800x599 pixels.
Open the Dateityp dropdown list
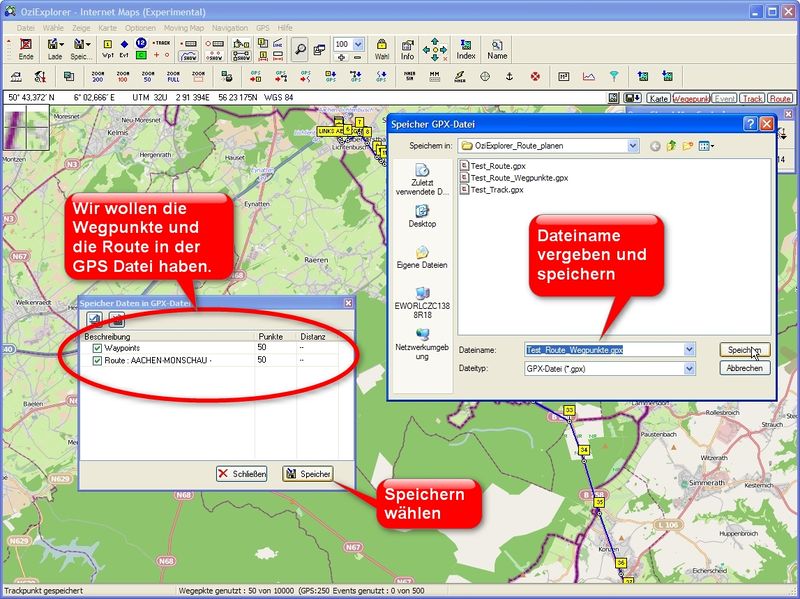pos(689,368)
